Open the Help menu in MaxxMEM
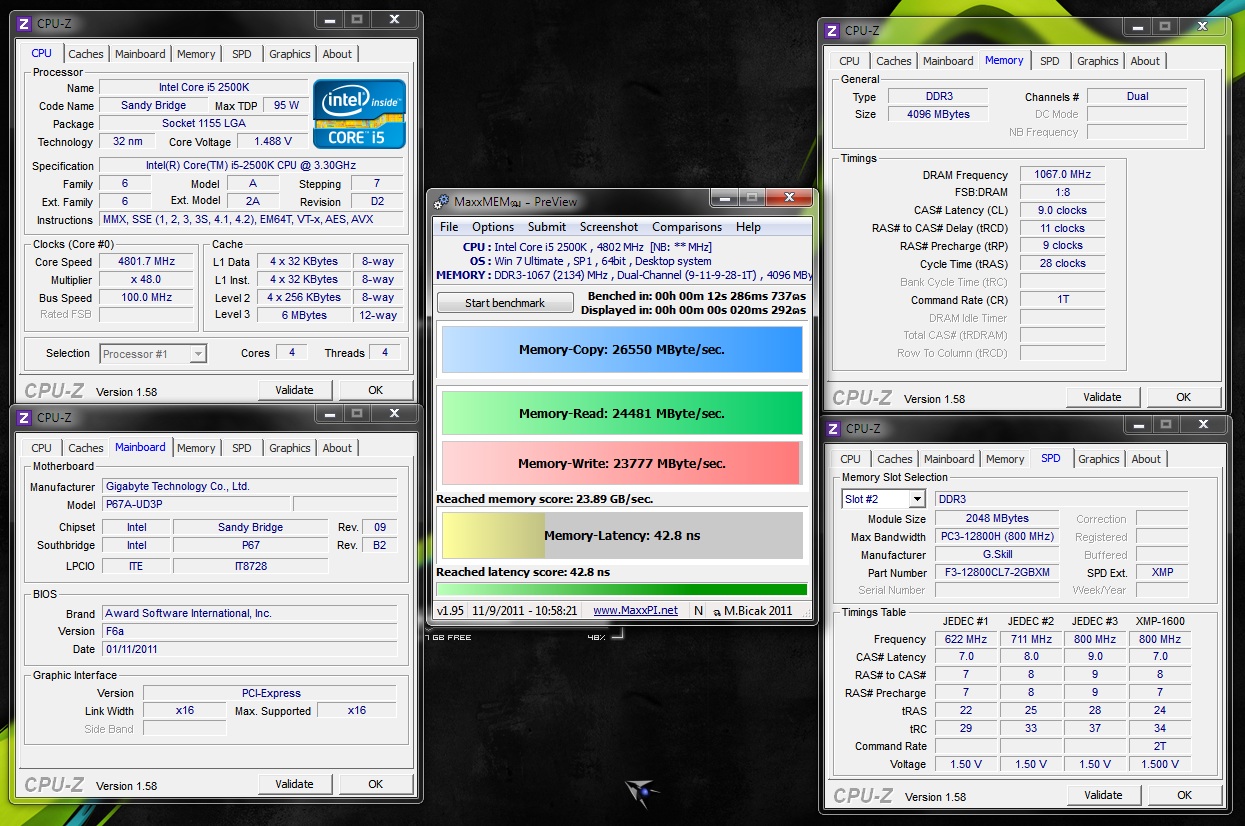Image resolution: width=1245 pixels, height=826 pixels. [748, 227]
